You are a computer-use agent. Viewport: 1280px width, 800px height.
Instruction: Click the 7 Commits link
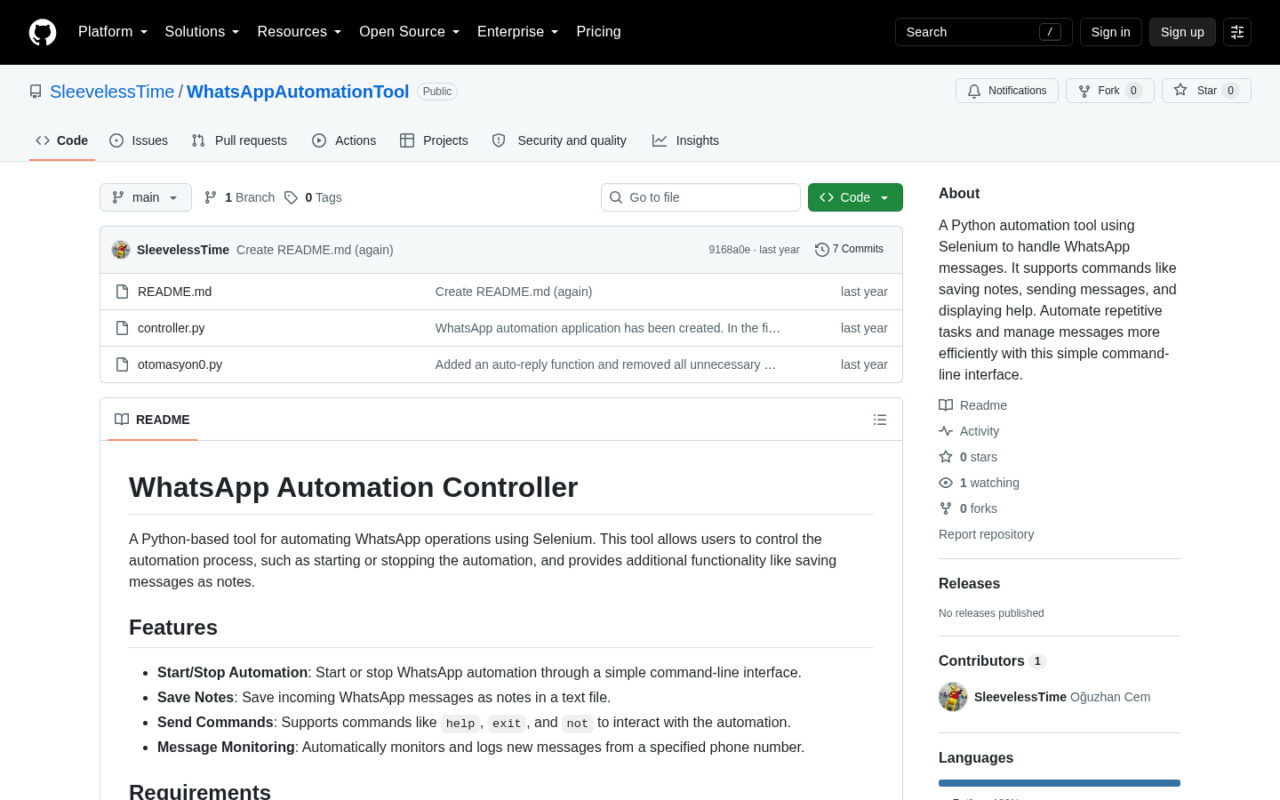pos(849,250)
